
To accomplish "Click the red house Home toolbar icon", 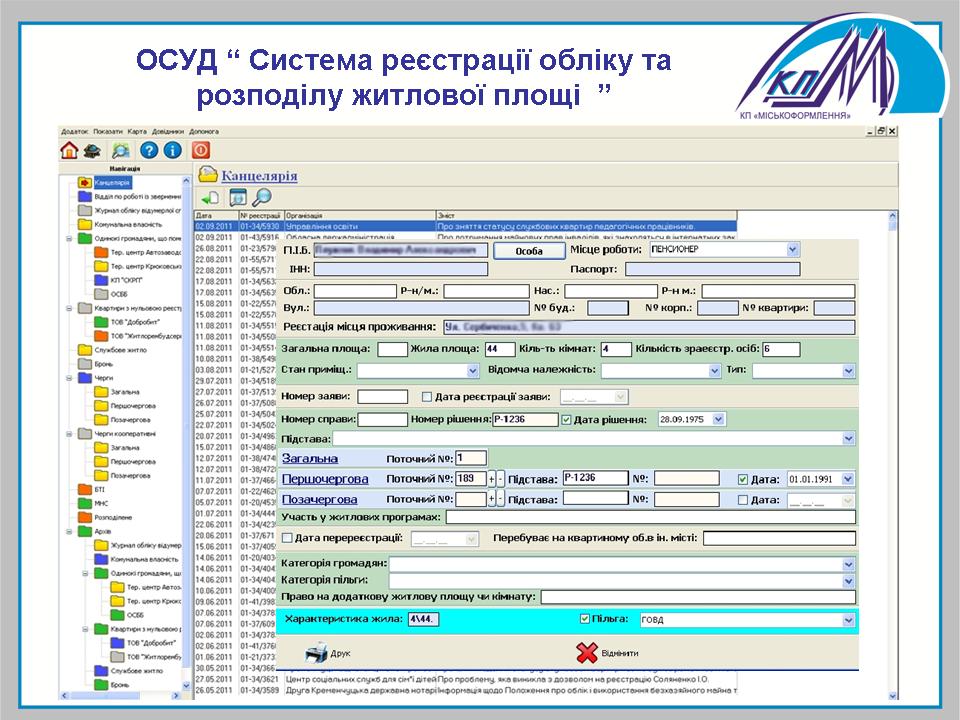I will coord(69,150).
